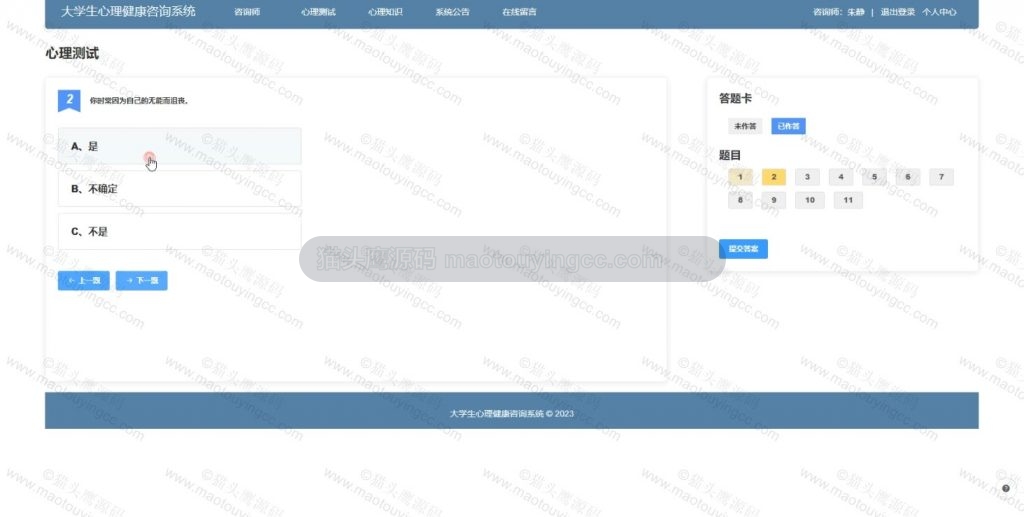Click the footer text 大学生心理健康咨询系统 © 2023
The height and width of the screenshot is (517, 1024).
tap(512, 413)
